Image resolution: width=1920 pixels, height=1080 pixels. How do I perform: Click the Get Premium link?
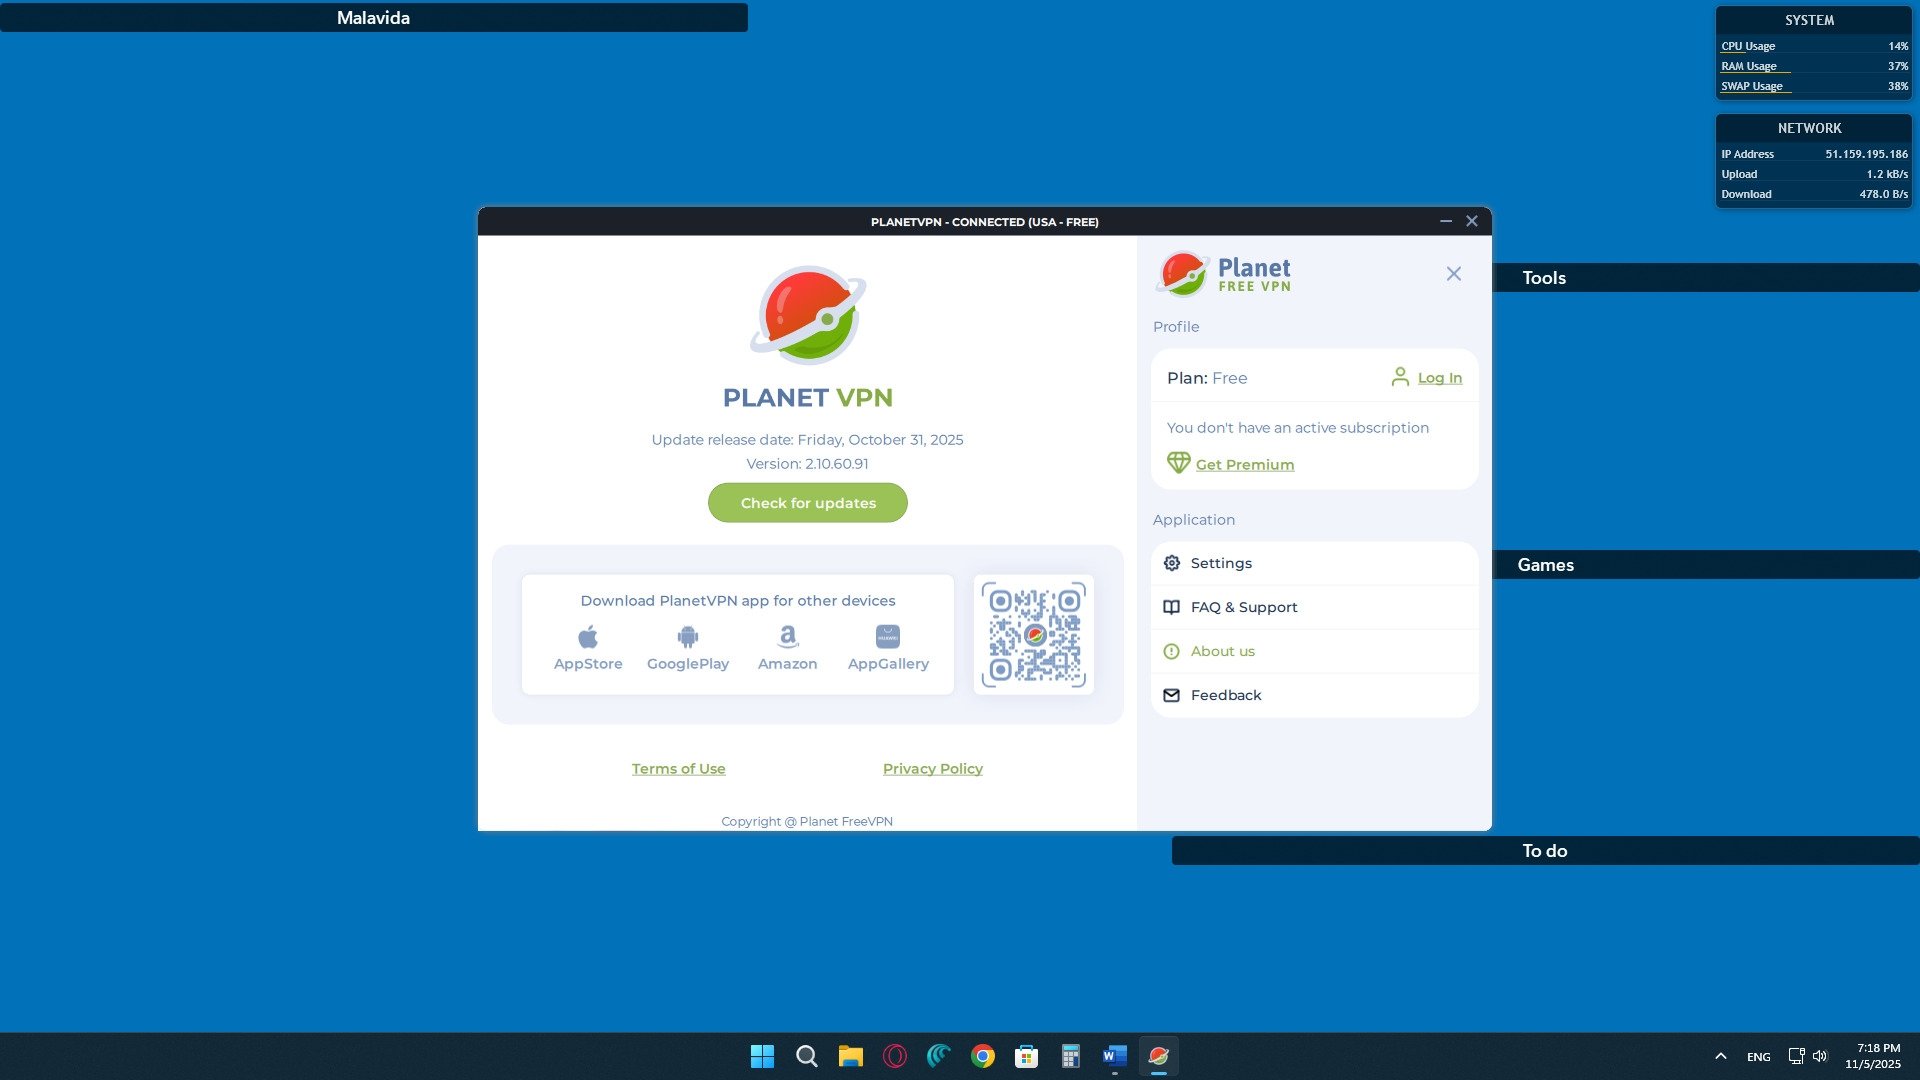(1244, 465)
